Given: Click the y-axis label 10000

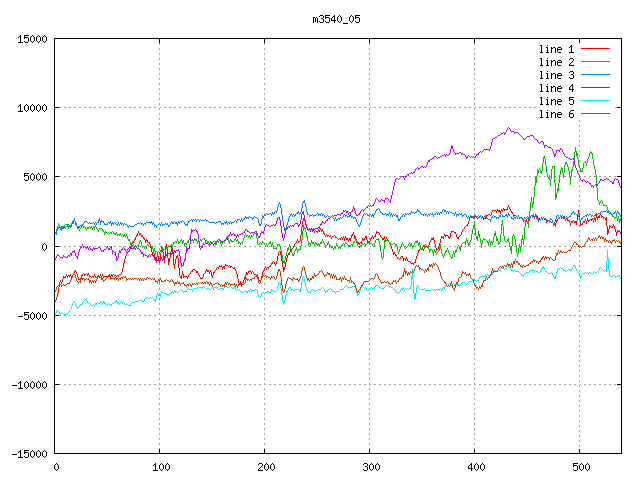Looking at the screenshot, I should tap(32, 108).
